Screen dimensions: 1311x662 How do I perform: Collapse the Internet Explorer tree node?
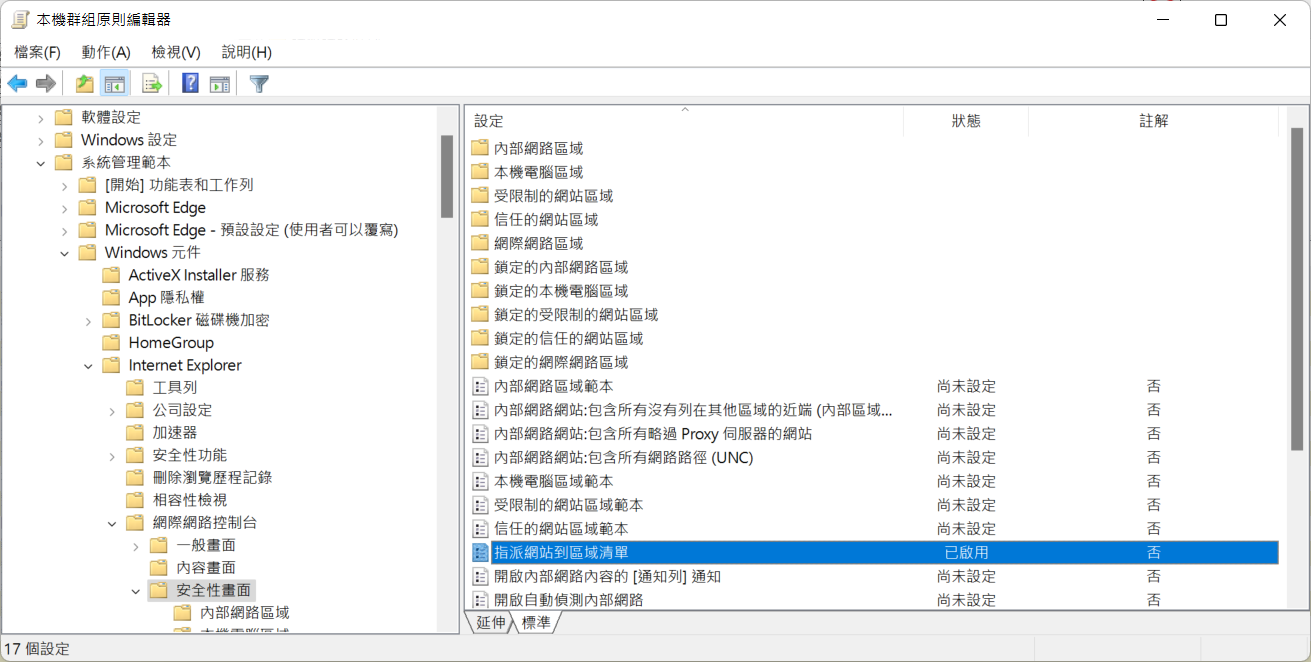tap(88, 366)
